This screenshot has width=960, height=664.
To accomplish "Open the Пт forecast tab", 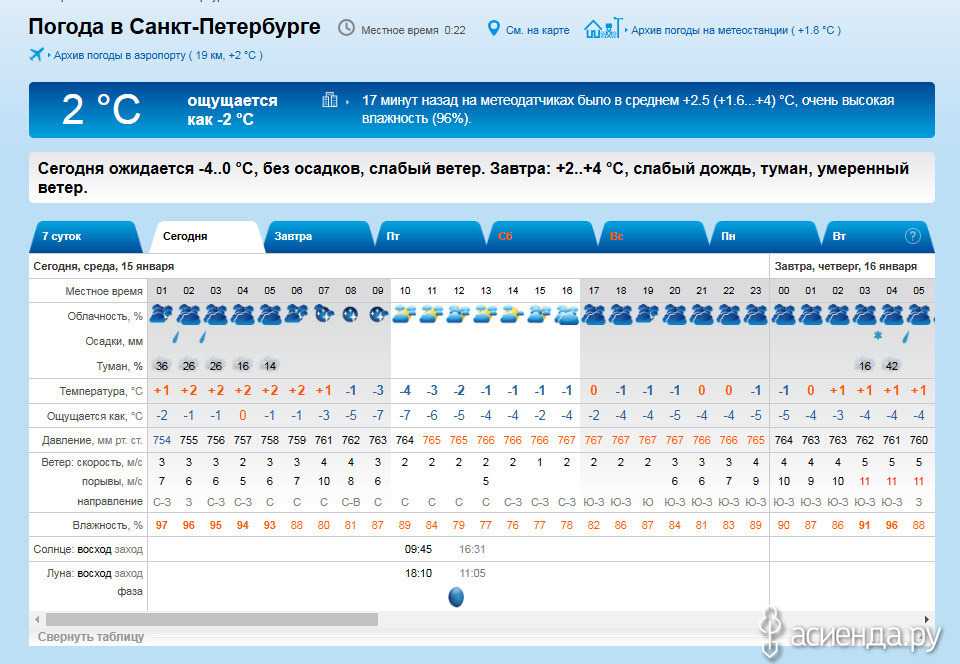I will [430, 236].
